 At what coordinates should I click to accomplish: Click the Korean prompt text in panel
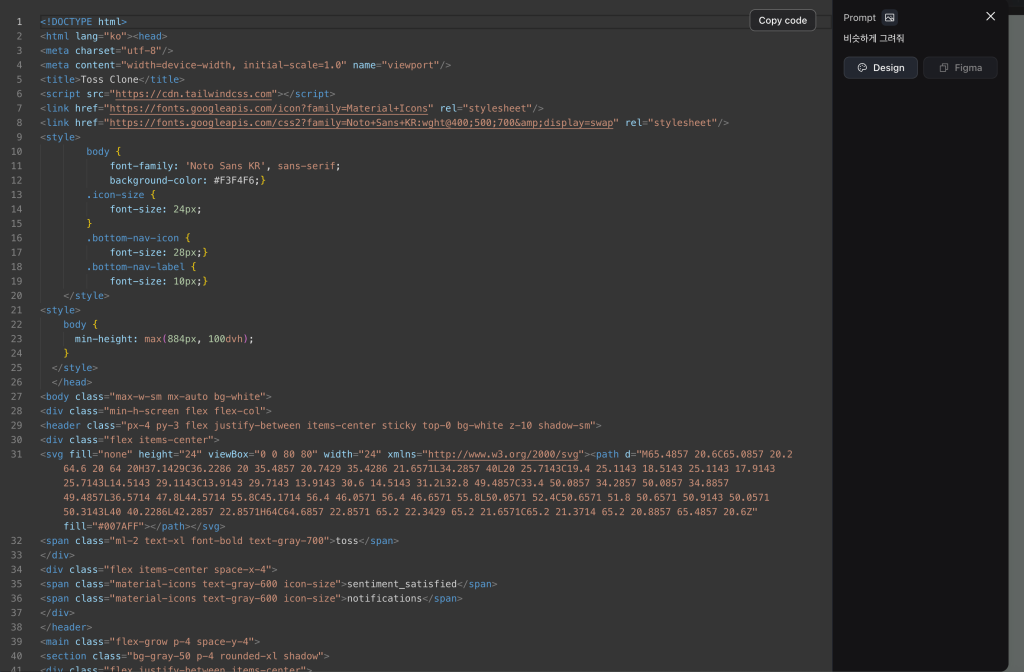click(873, 39)
